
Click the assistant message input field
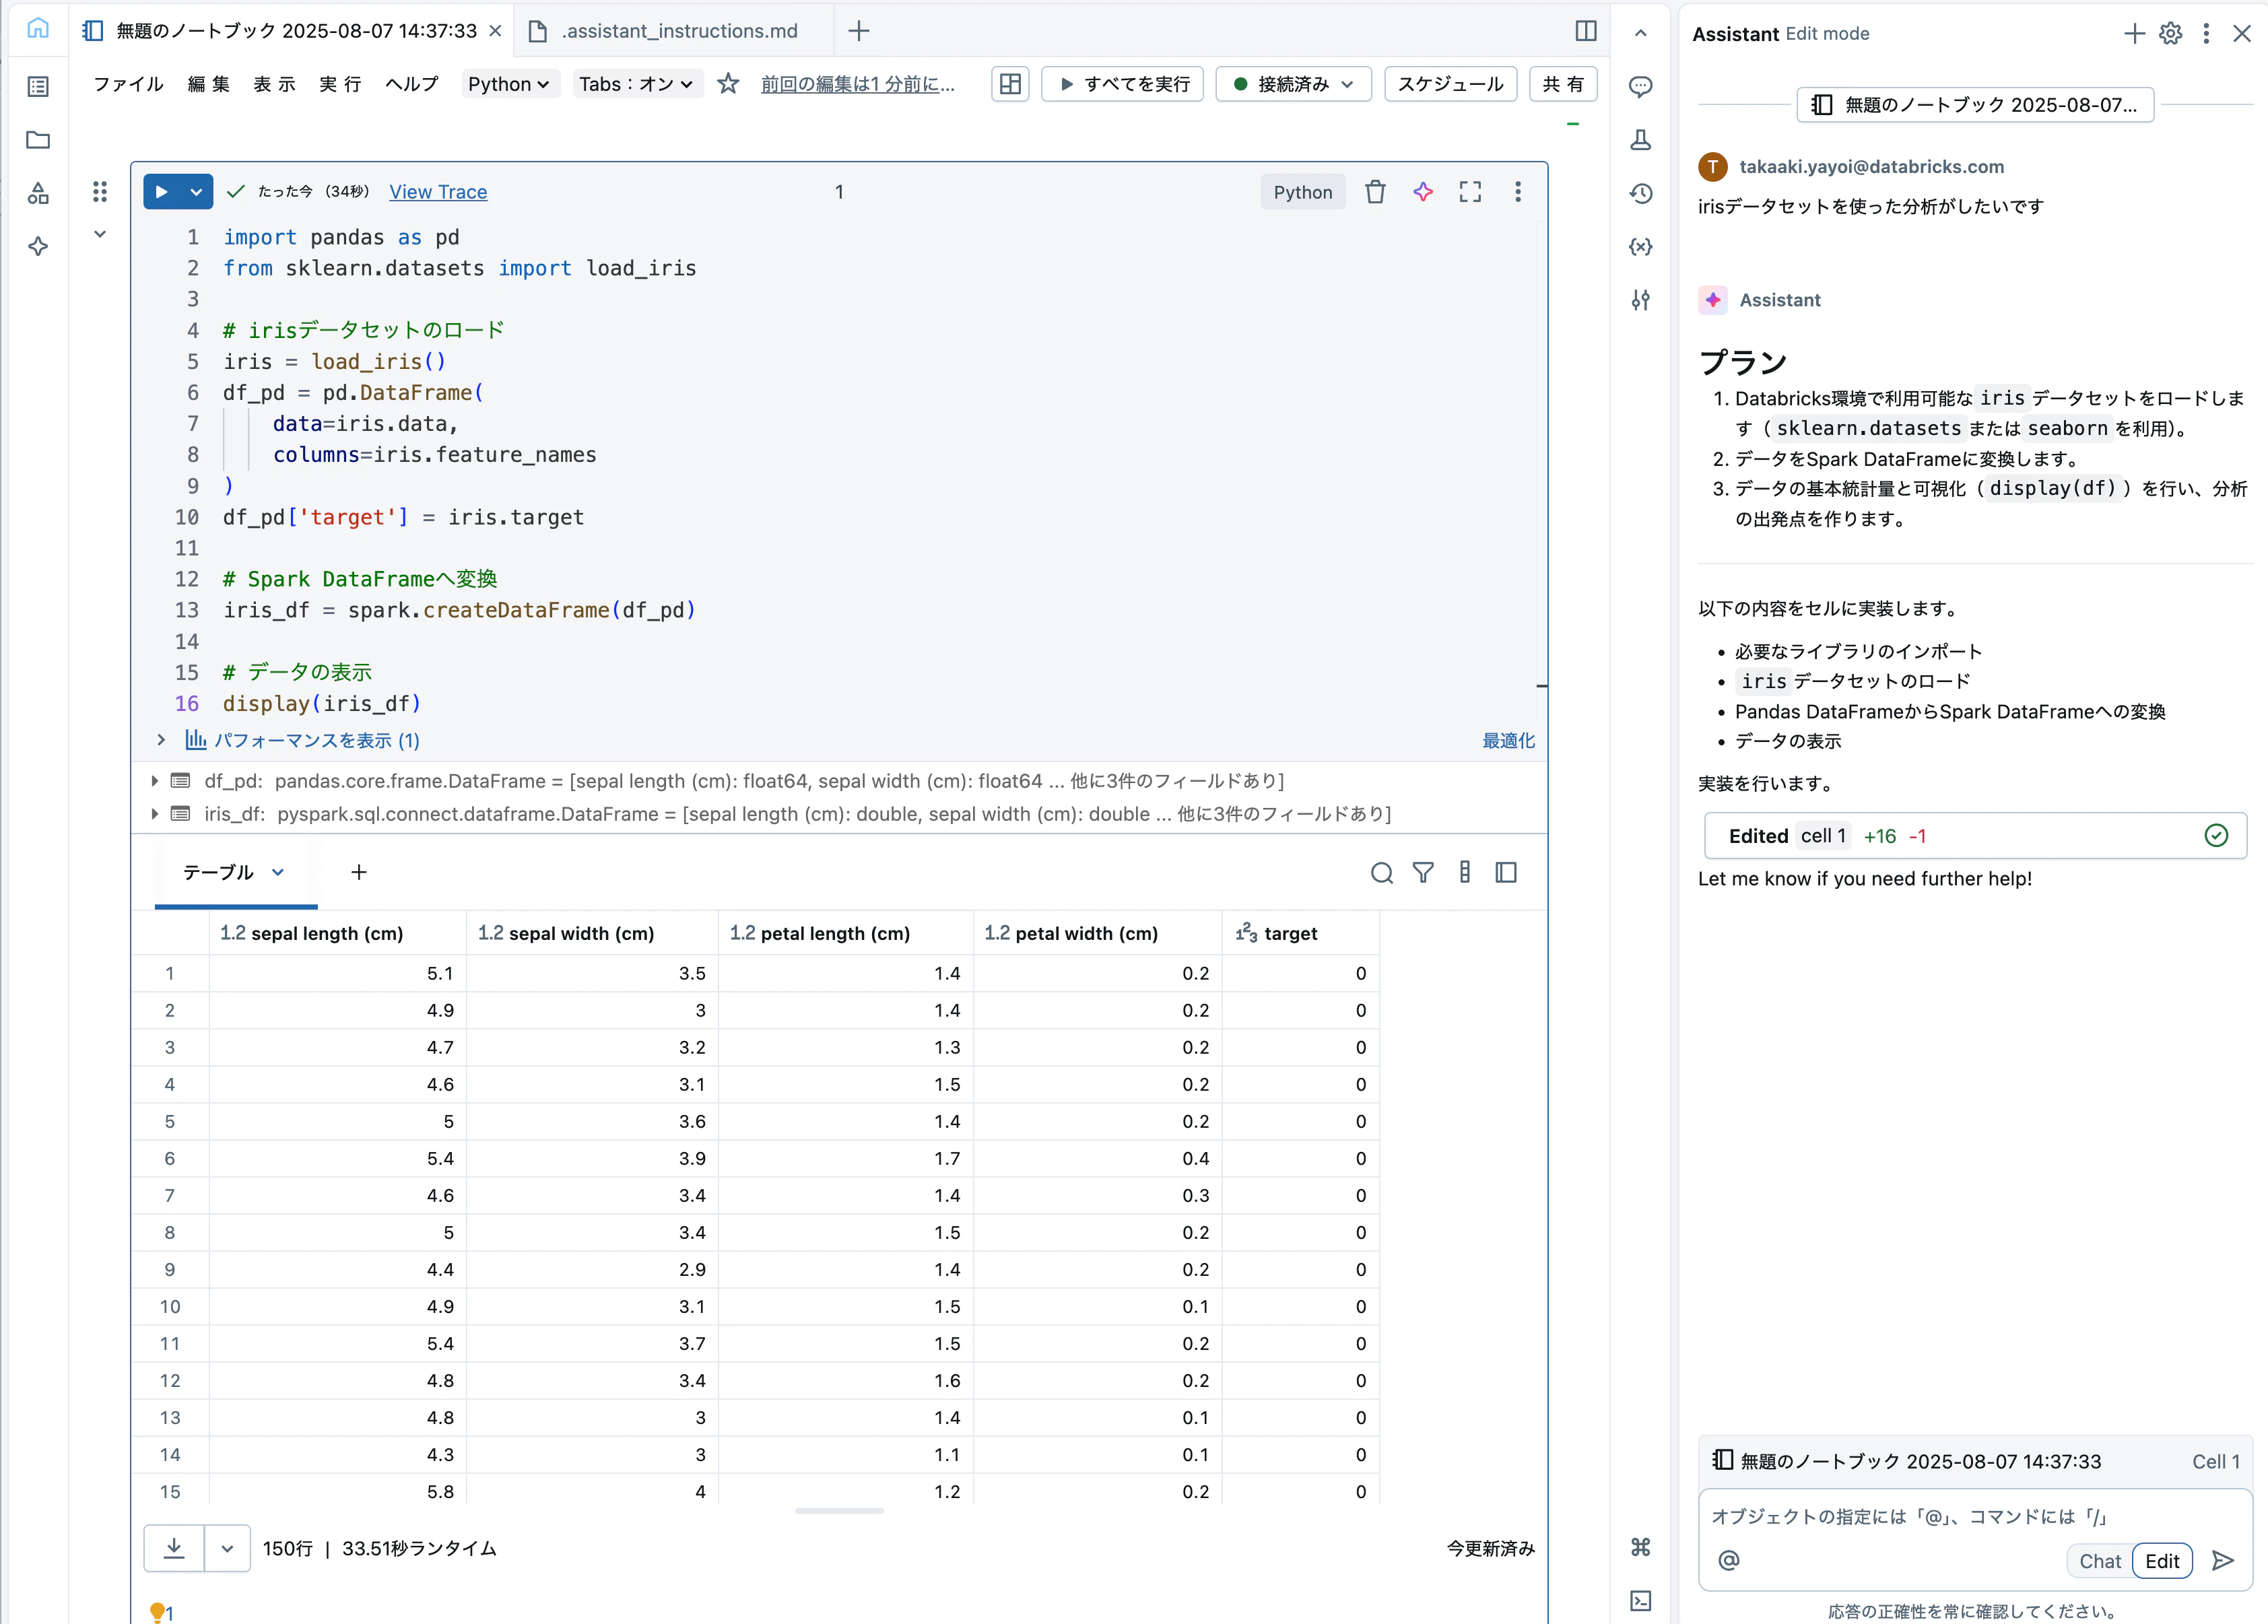pyautogui.click(x=1975, y=1517)
